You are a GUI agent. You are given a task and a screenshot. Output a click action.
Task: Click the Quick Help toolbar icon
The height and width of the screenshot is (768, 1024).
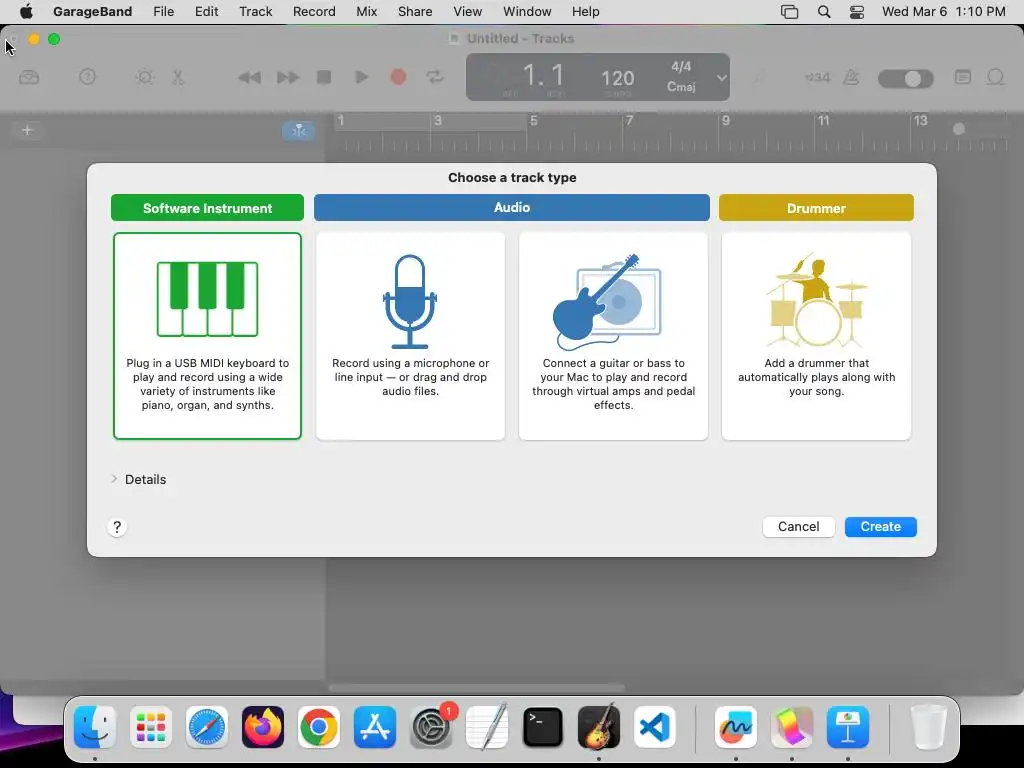pyautogui.click(x=87, y=77)
